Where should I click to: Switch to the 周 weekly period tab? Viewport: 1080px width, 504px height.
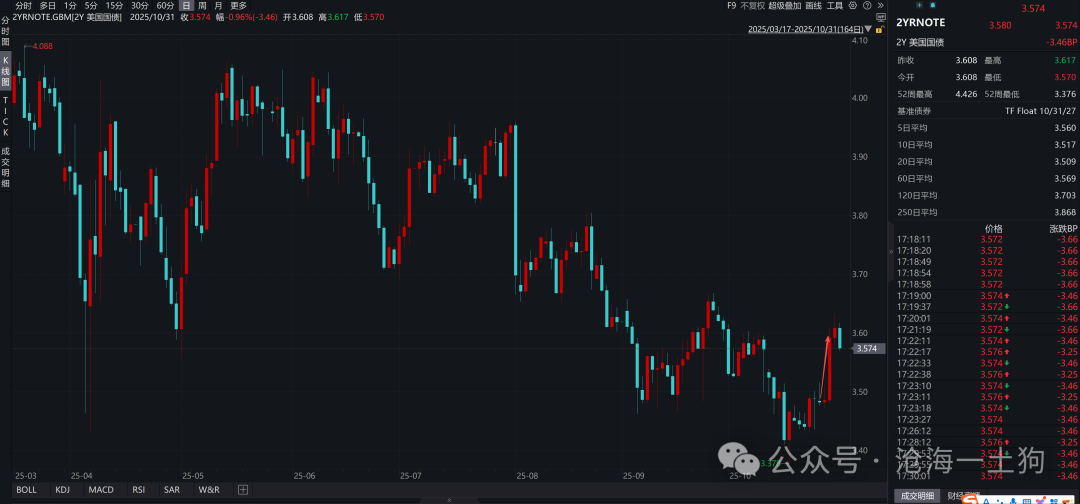pos(203,5)
